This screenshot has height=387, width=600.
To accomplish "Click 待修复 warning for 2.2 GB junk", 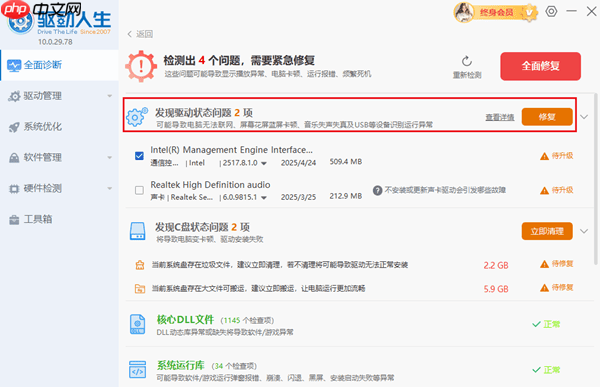I will tap(556, 264).
